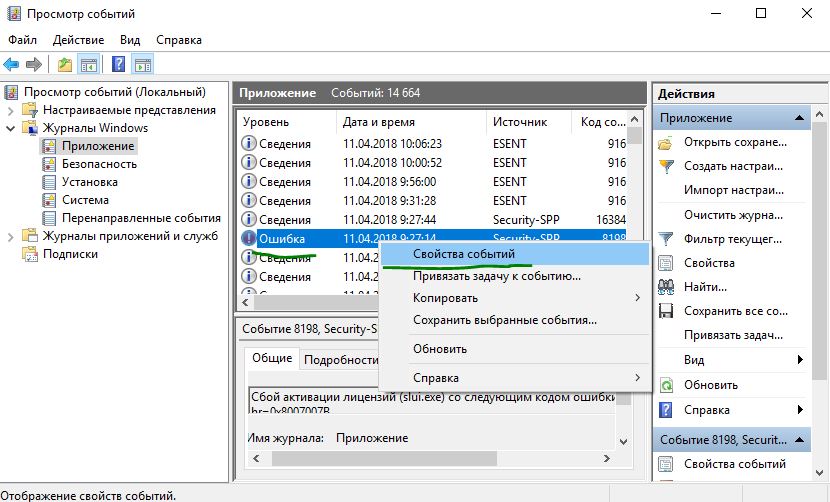Click the Event Viewer root node icon
This screenshot has height=502, width=830.
(11, 92)
